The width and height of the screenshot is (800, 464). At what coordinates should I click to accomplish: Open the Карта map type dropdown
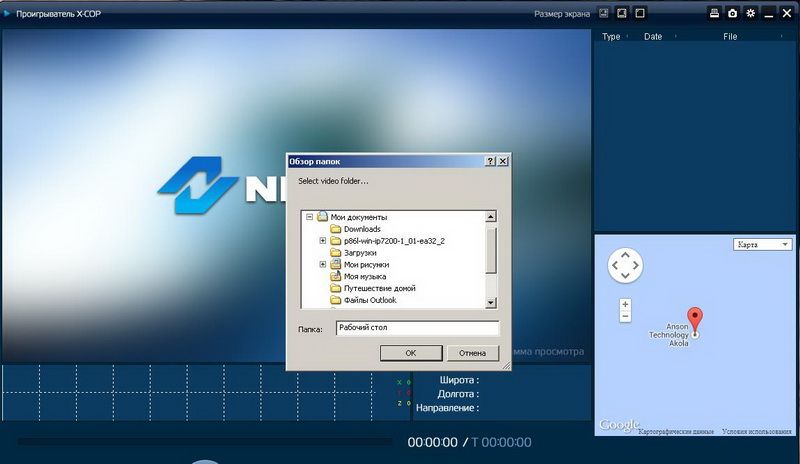click(x=762, y=244)
